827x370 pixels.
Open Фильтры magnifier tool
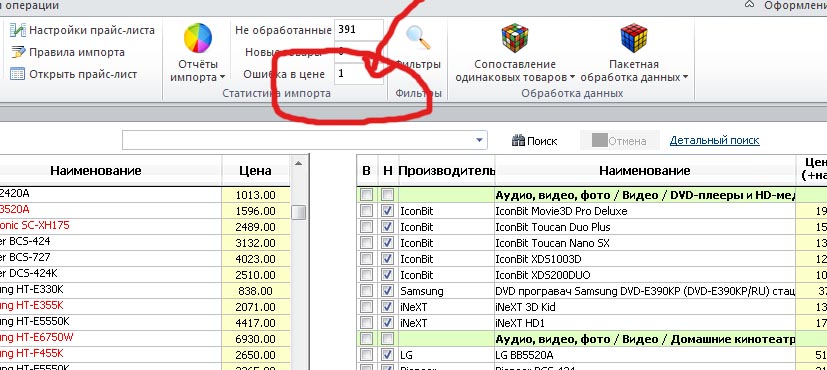[418, 37]
